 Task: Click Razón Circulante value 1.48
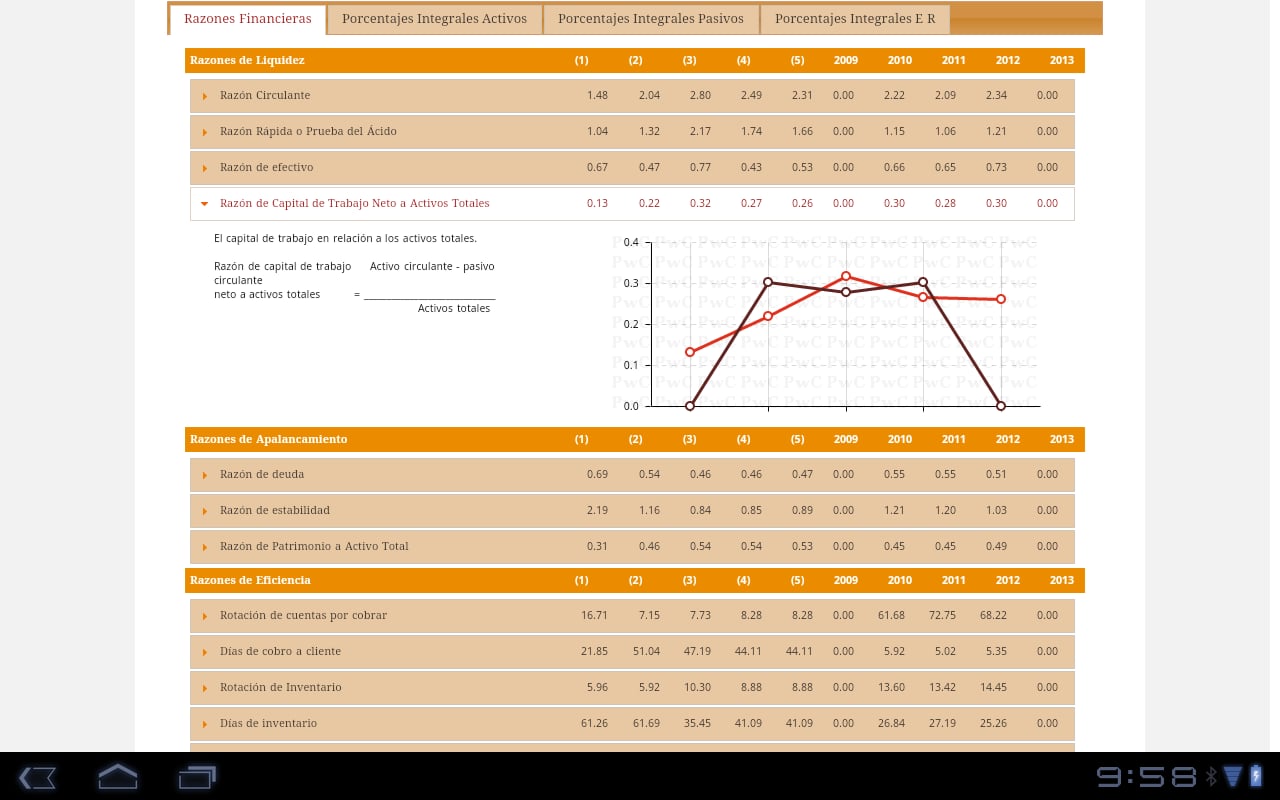tap(597, 95)
